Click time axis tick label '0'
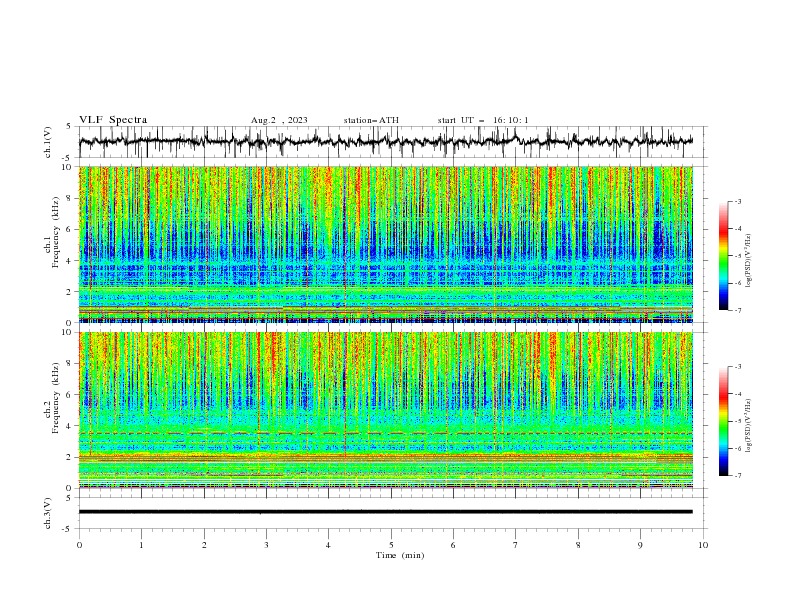Screen dimensions: 792x612 click(79, 545)
